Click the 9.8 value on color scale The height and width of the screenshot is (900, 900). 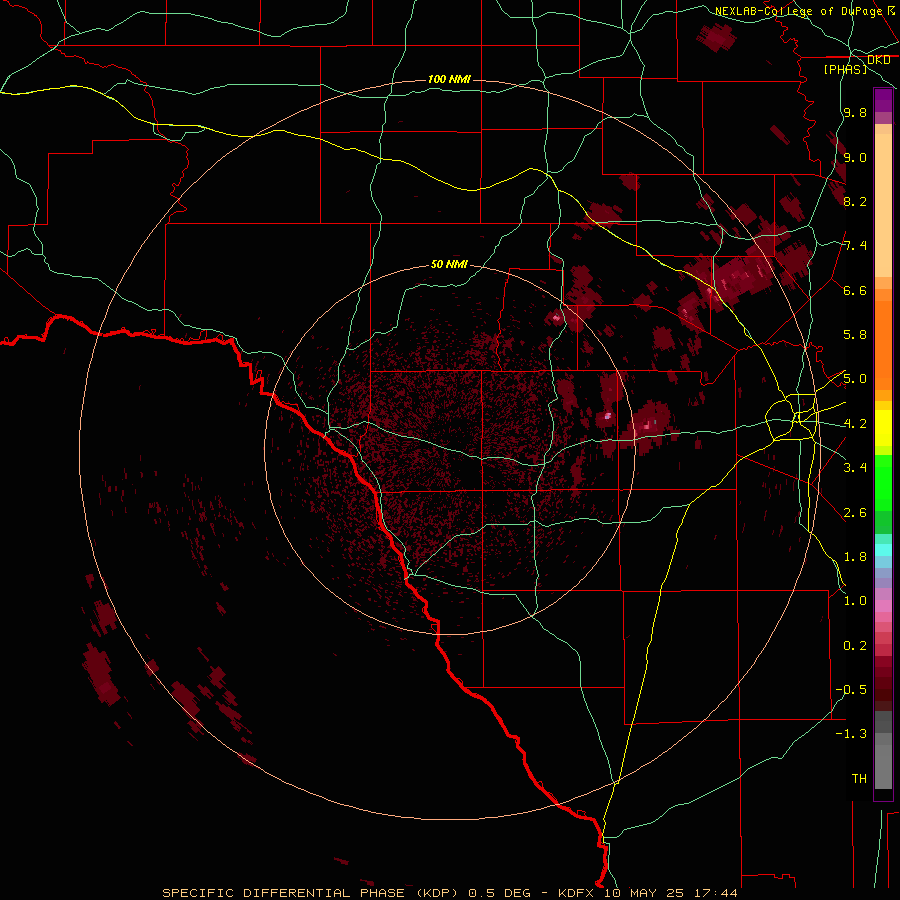click(x=855, y=112)
